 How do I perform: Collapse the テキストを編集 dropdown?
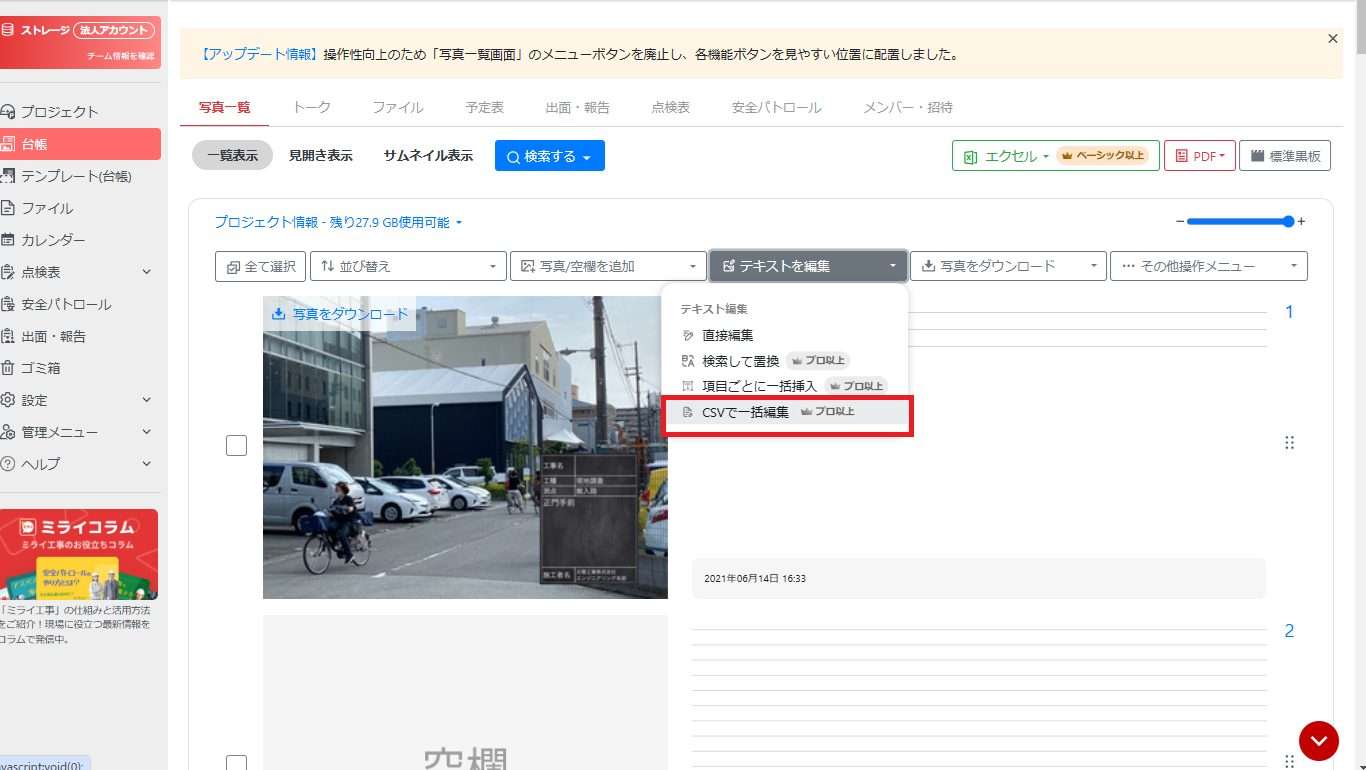point(808,266)
